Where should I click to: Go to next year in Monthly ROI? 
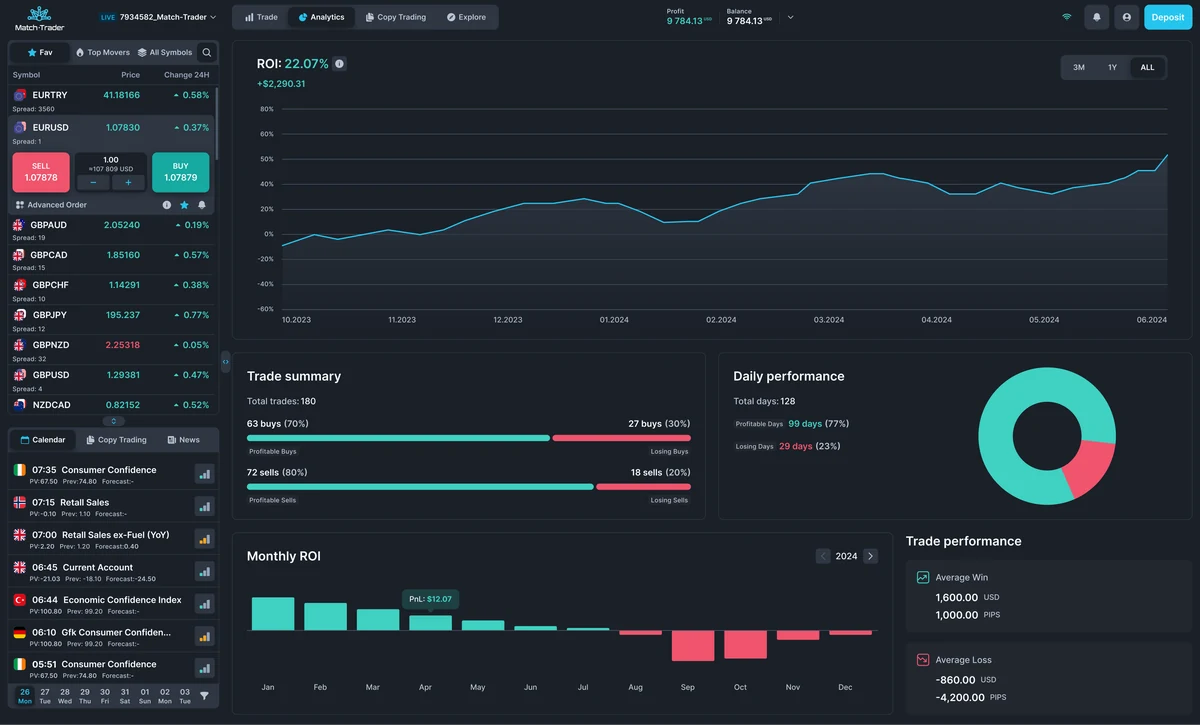tap(870, 556)
